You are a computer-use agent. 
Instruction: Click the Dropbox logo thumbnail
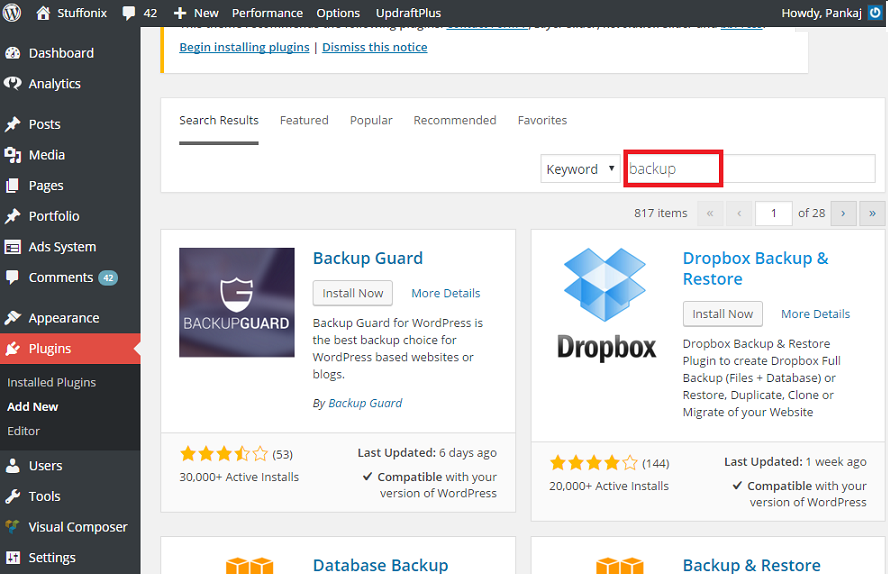[606, 305]
